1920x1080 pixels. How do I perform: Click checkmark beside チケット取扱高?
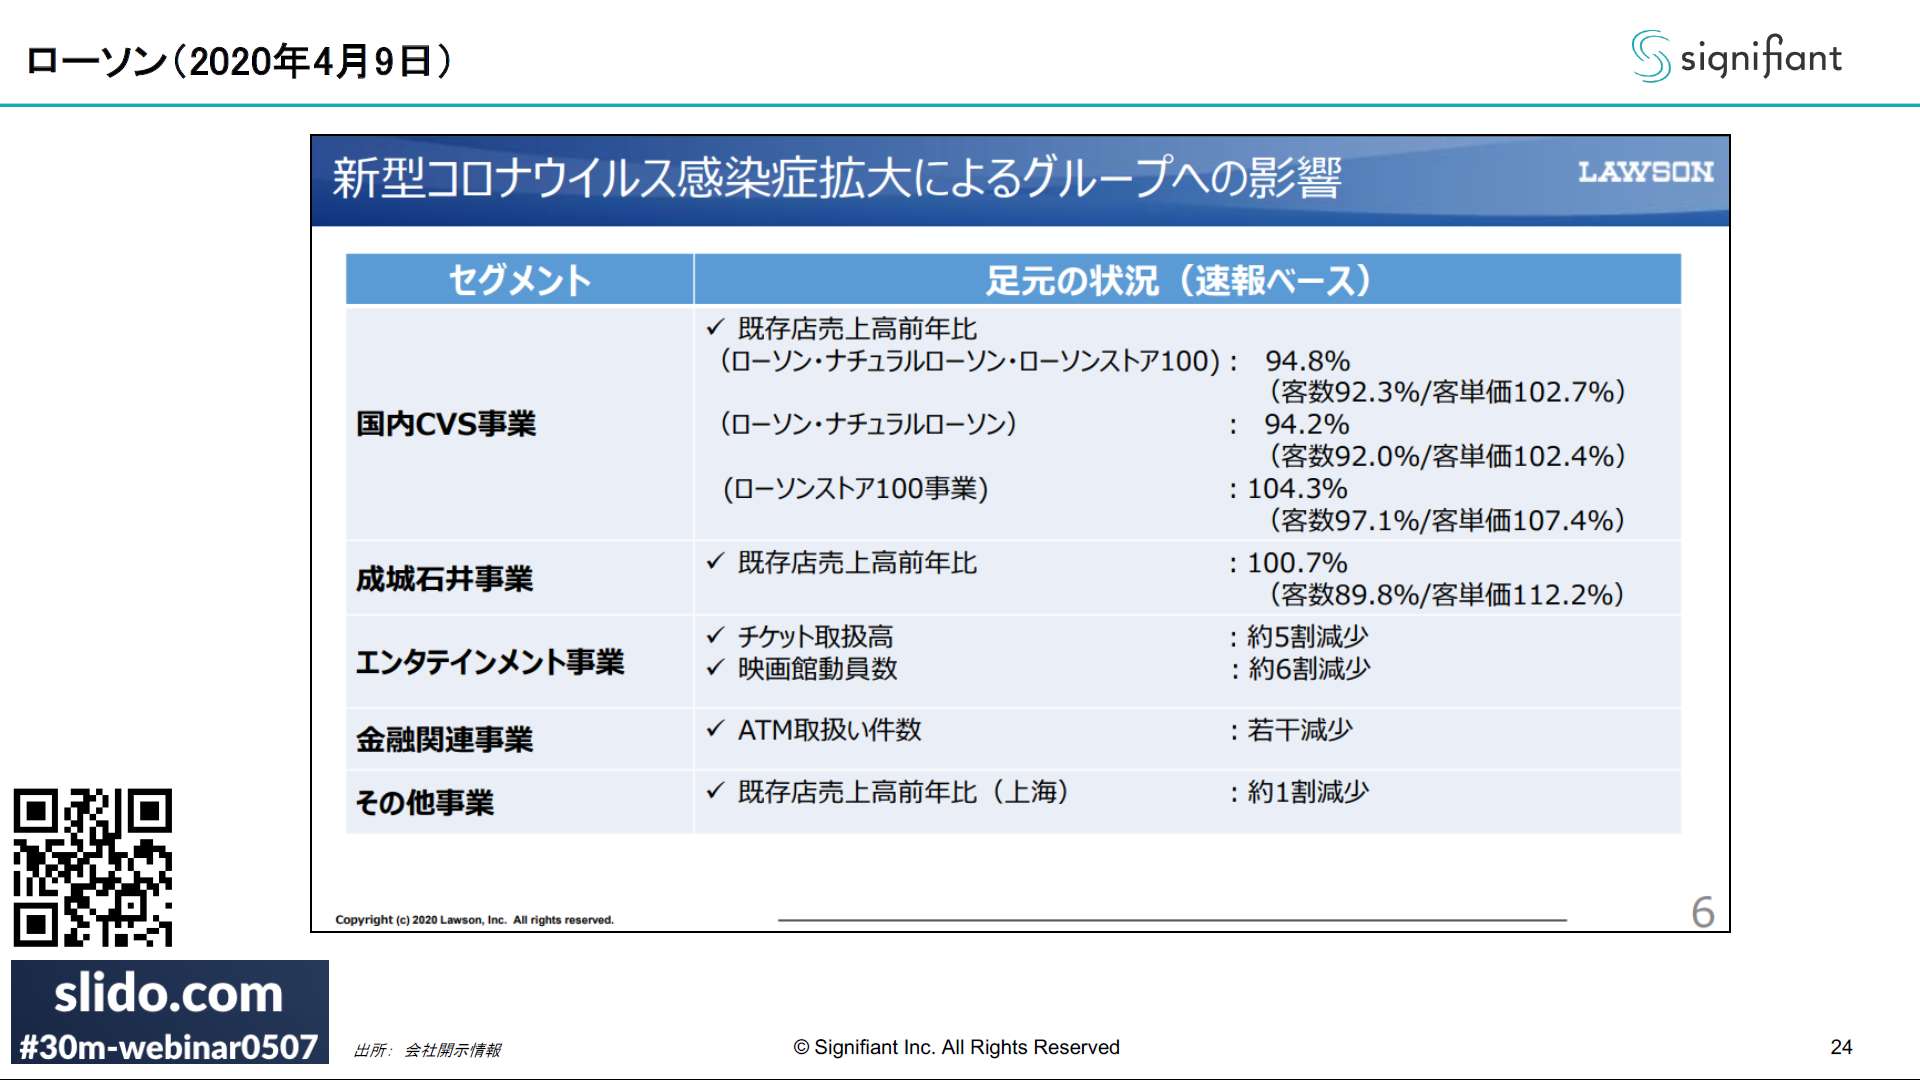(715, 636)
